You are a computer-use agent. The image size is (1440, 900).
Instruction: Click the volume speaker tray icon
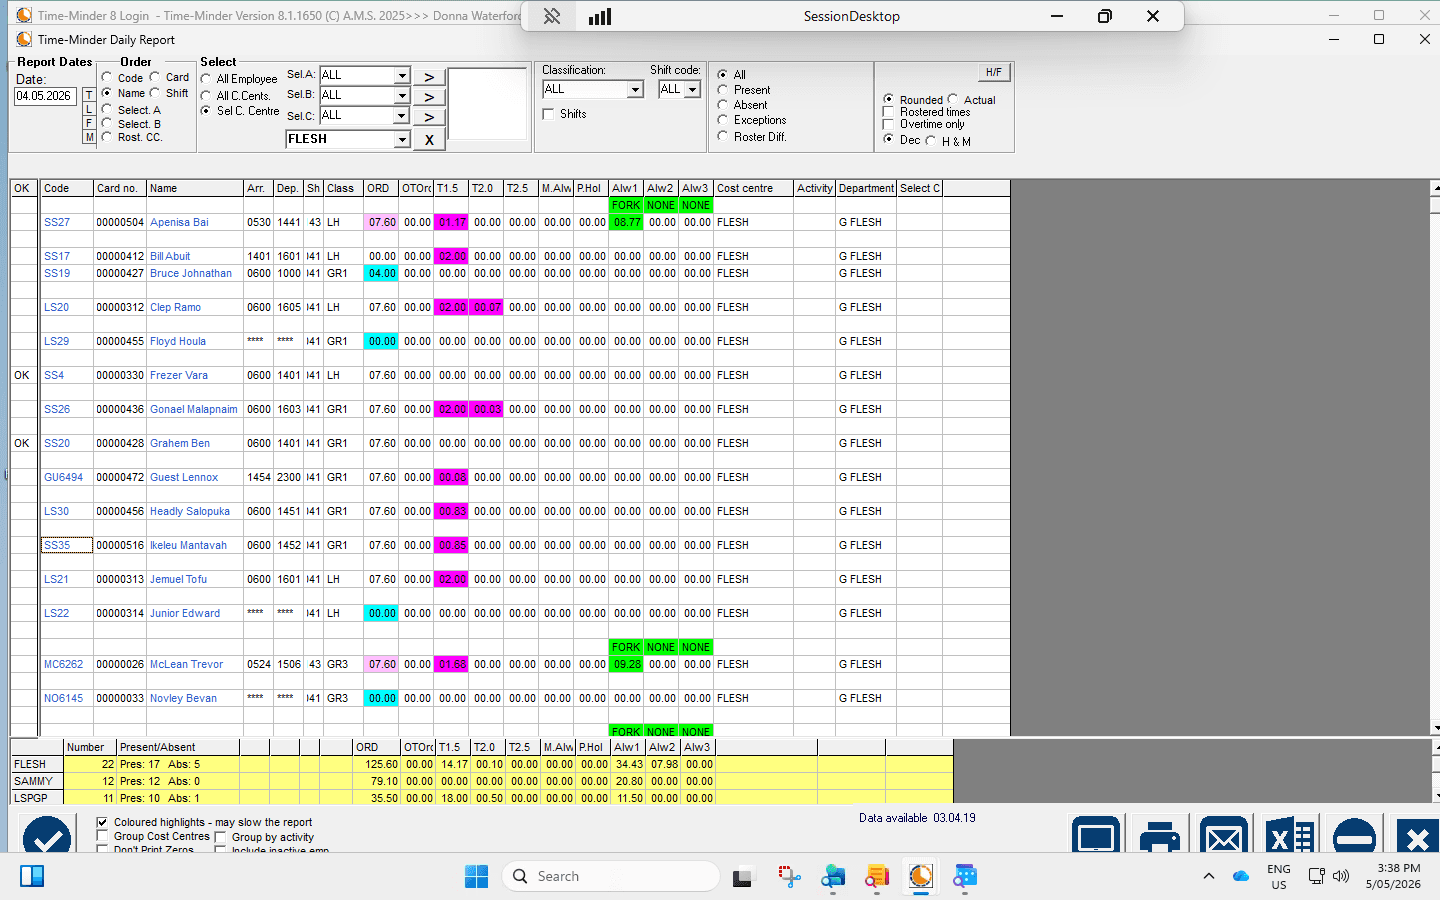[1341, 876]
